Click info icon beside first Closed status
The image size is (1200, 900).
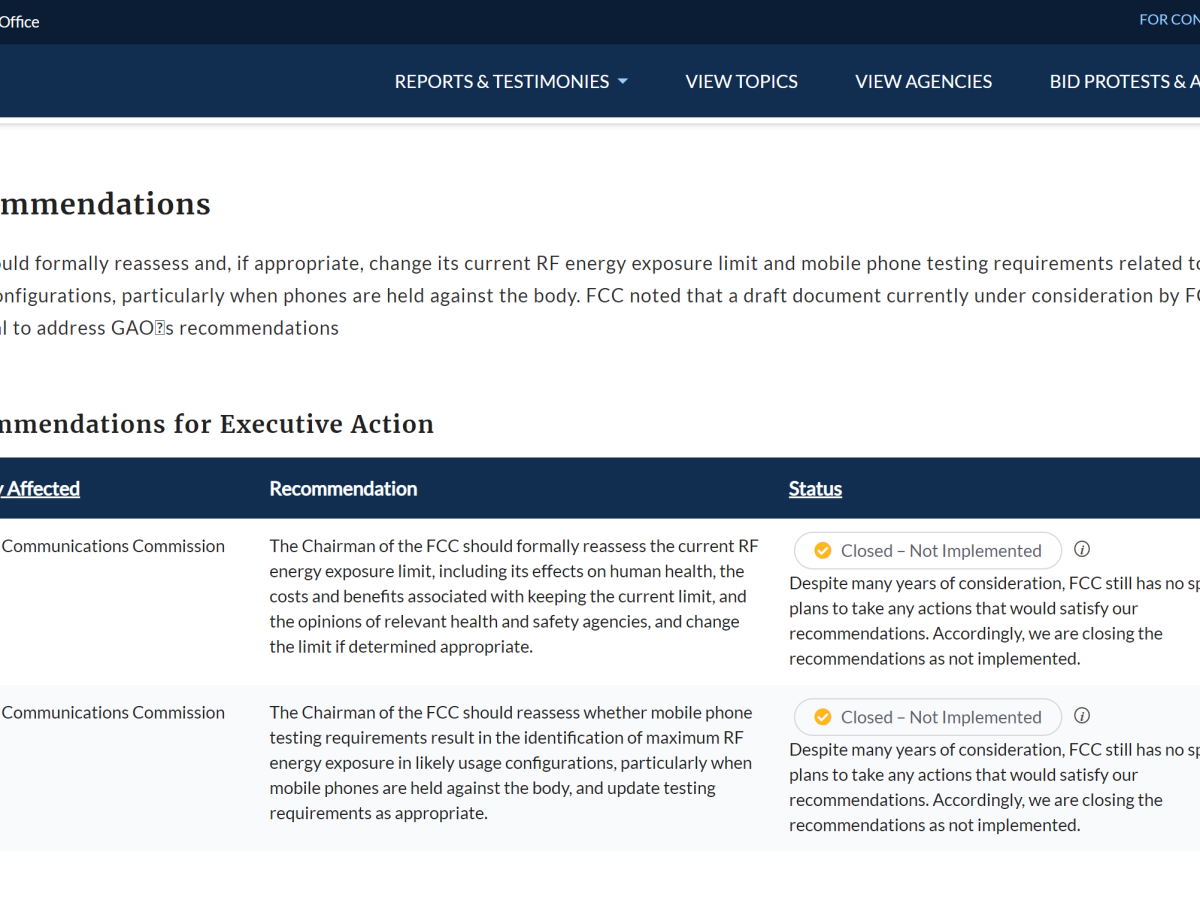1082,549
